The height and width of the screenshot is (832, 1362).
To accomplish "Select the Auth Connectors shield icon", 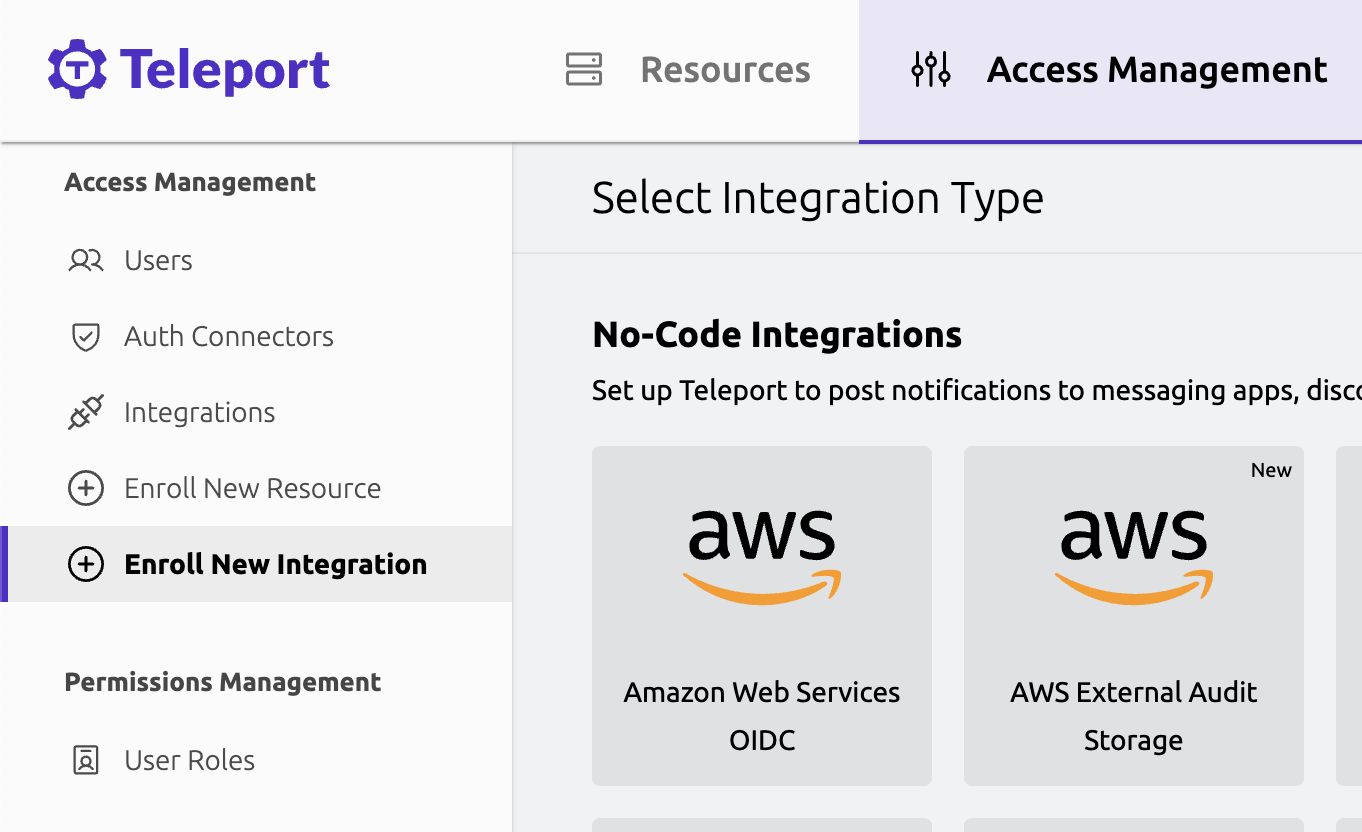I will pyautogui.click(x=85, y=336).
